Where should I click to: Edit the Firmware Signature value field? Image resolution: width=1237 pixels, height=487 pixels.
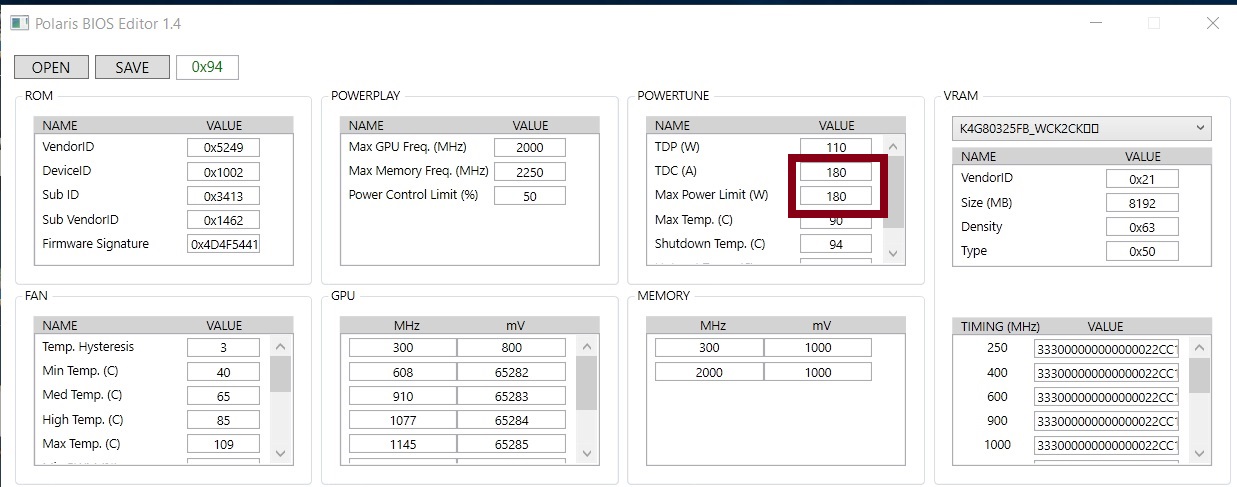point(223,244)
